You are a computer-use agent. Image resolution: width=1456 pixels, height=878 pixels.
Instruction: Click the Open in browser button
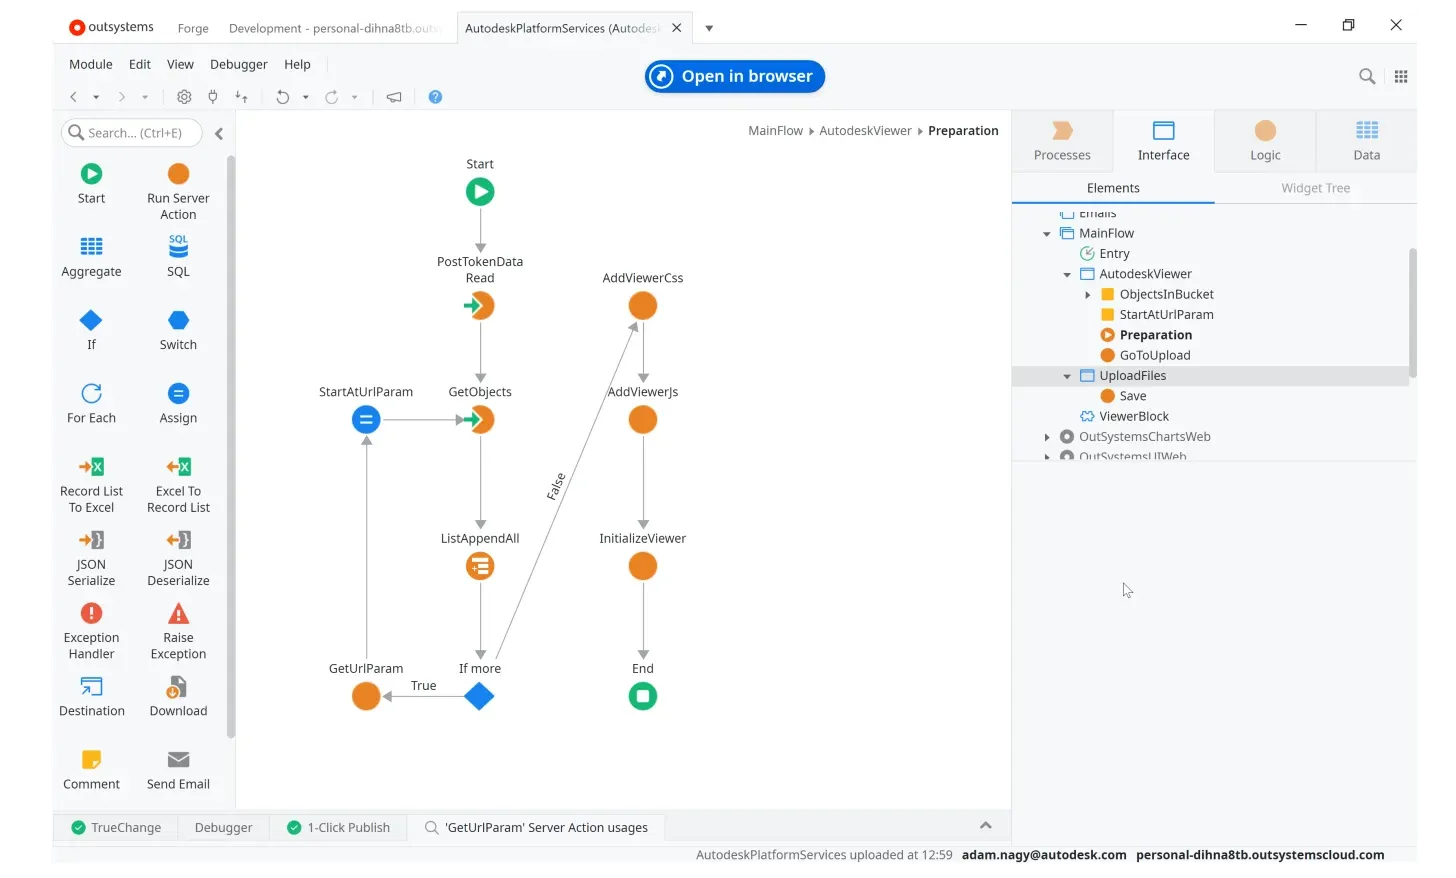735,76
